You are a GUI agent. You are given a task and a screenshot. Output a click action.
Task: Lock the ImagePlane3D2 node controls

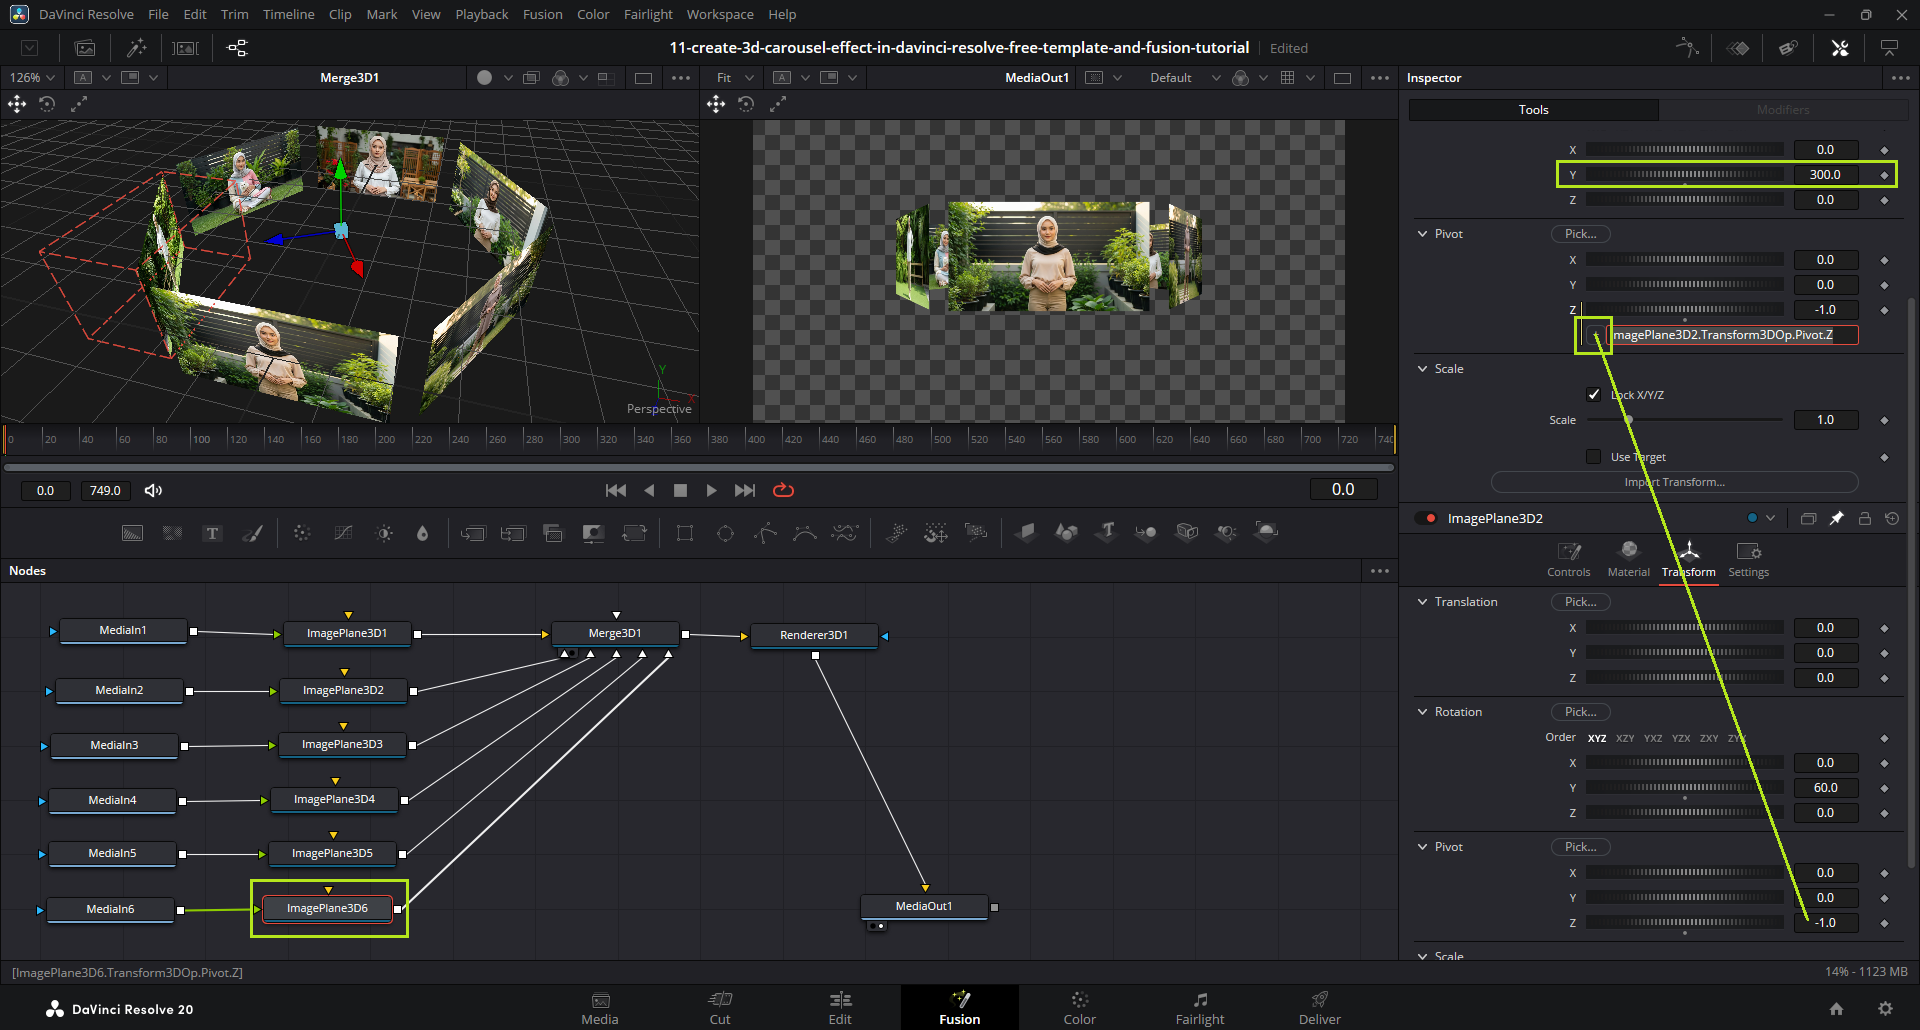[x=1864, y=518]
